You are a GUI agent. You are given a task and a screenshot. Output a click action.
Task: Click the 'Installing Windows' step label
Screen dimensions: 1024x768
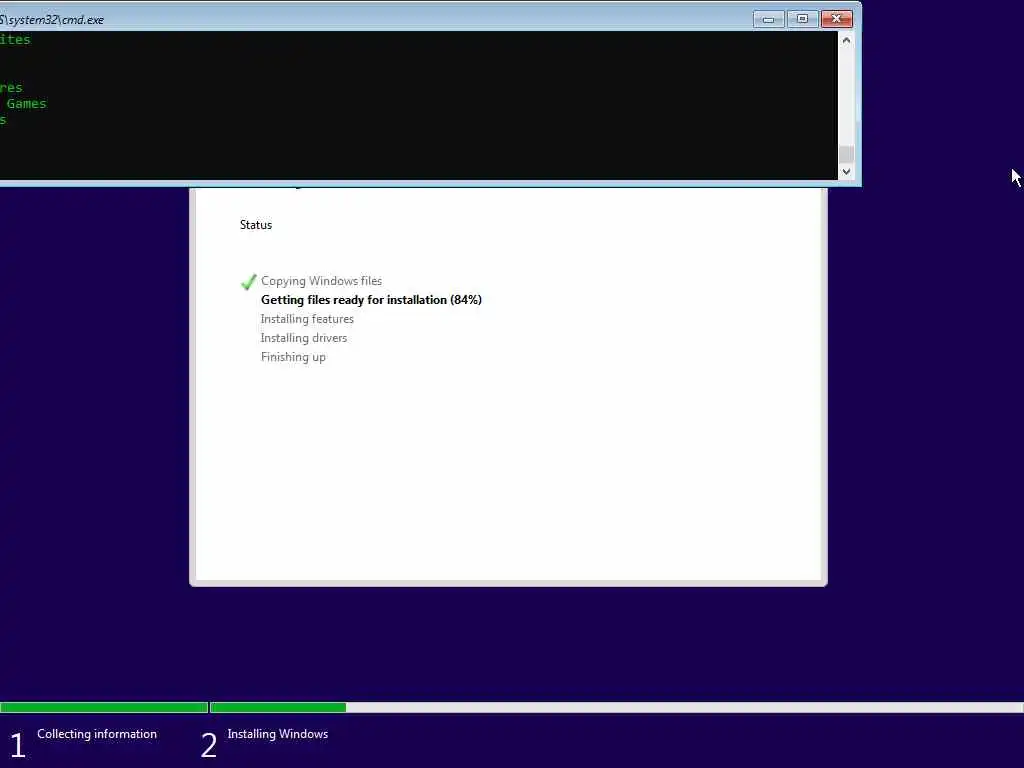tap(278, 734)
